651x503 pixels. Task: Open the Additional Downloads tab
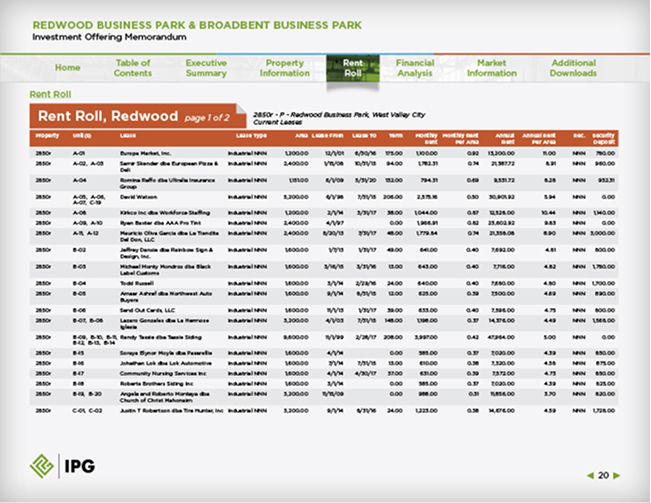(x=573, y=68)
